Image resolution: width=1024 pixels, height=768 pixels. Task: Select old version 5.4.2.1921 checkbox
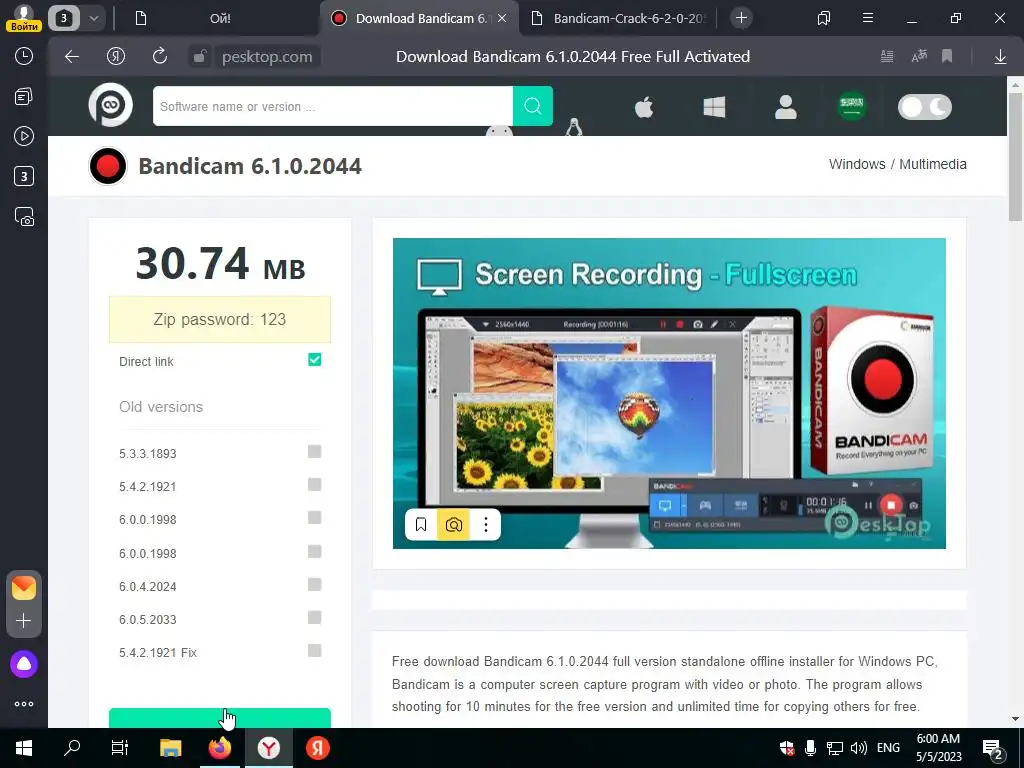click(315, 485)
